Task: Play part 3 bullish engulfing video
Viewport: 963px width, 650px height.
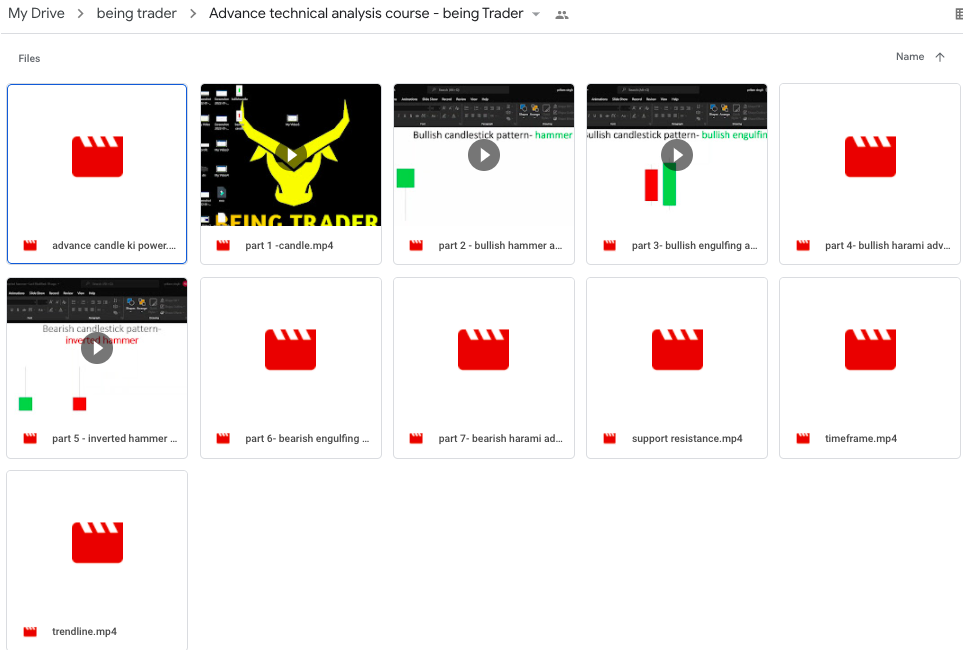Action: [677, 155]
